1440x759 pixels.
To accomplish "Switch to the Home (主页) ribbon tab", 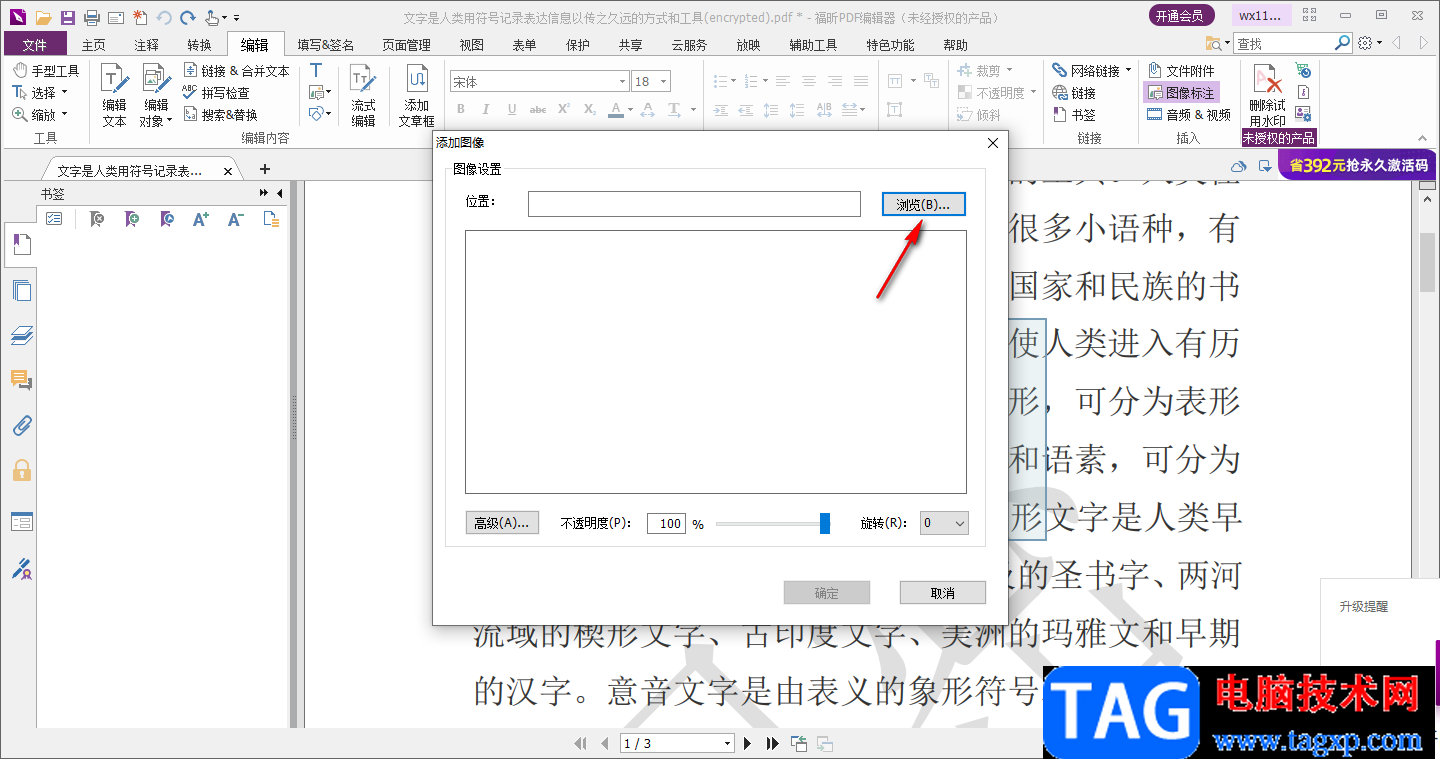I will [x=93, y=45].
